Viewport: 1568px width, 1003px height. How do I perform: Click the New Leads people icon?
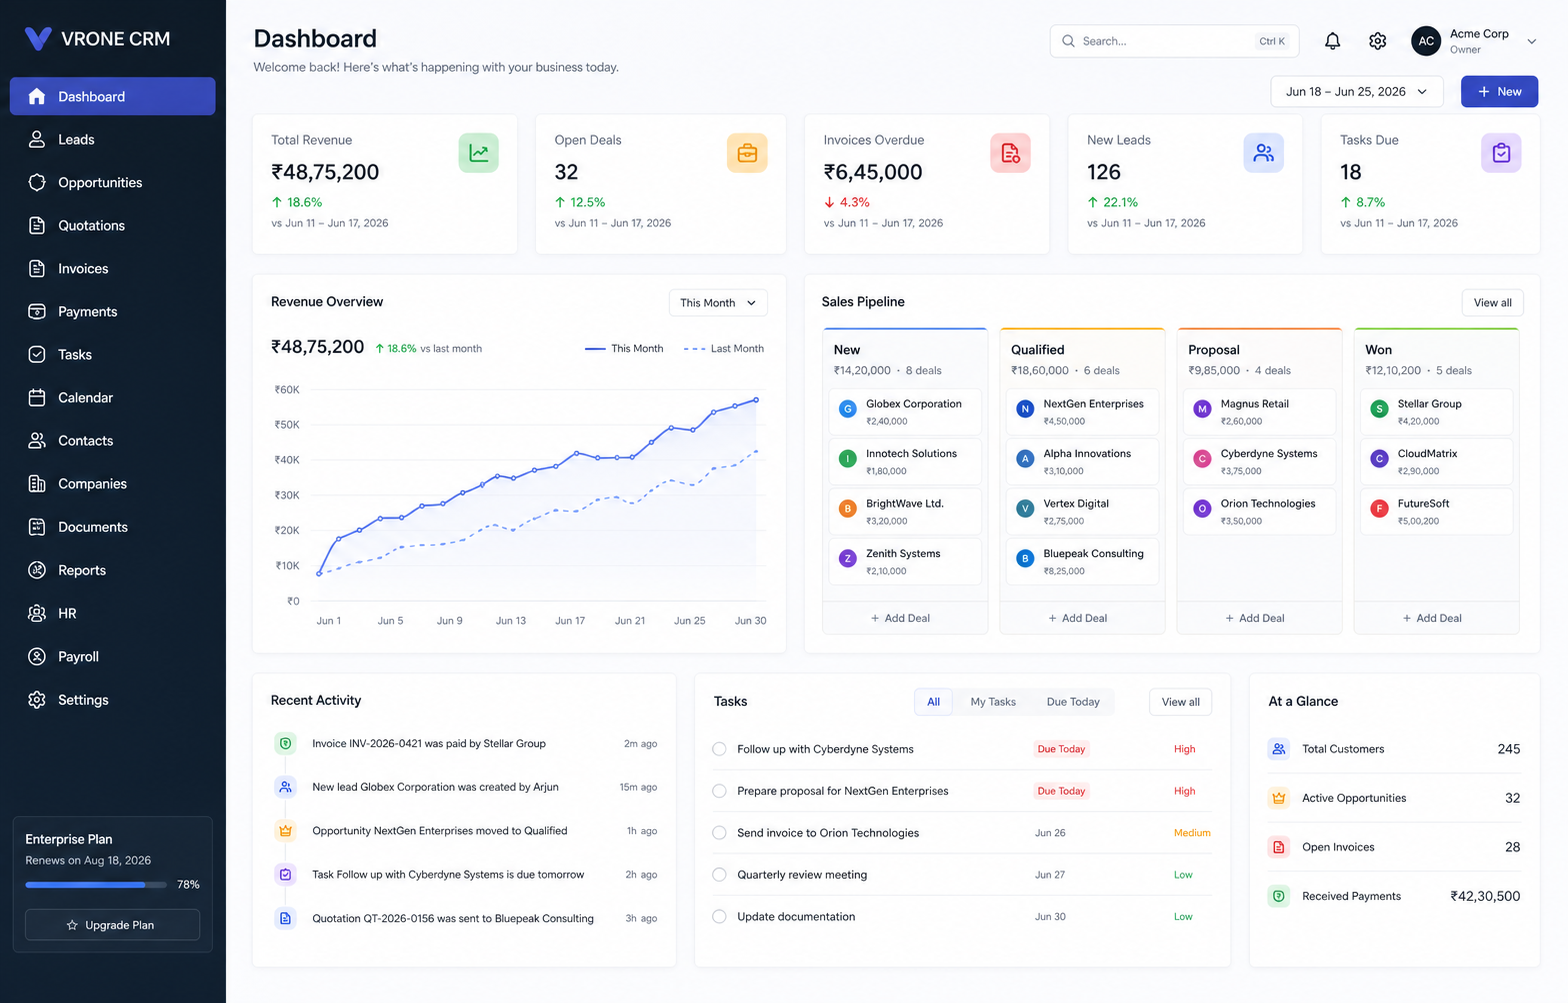coord(1263,153)
